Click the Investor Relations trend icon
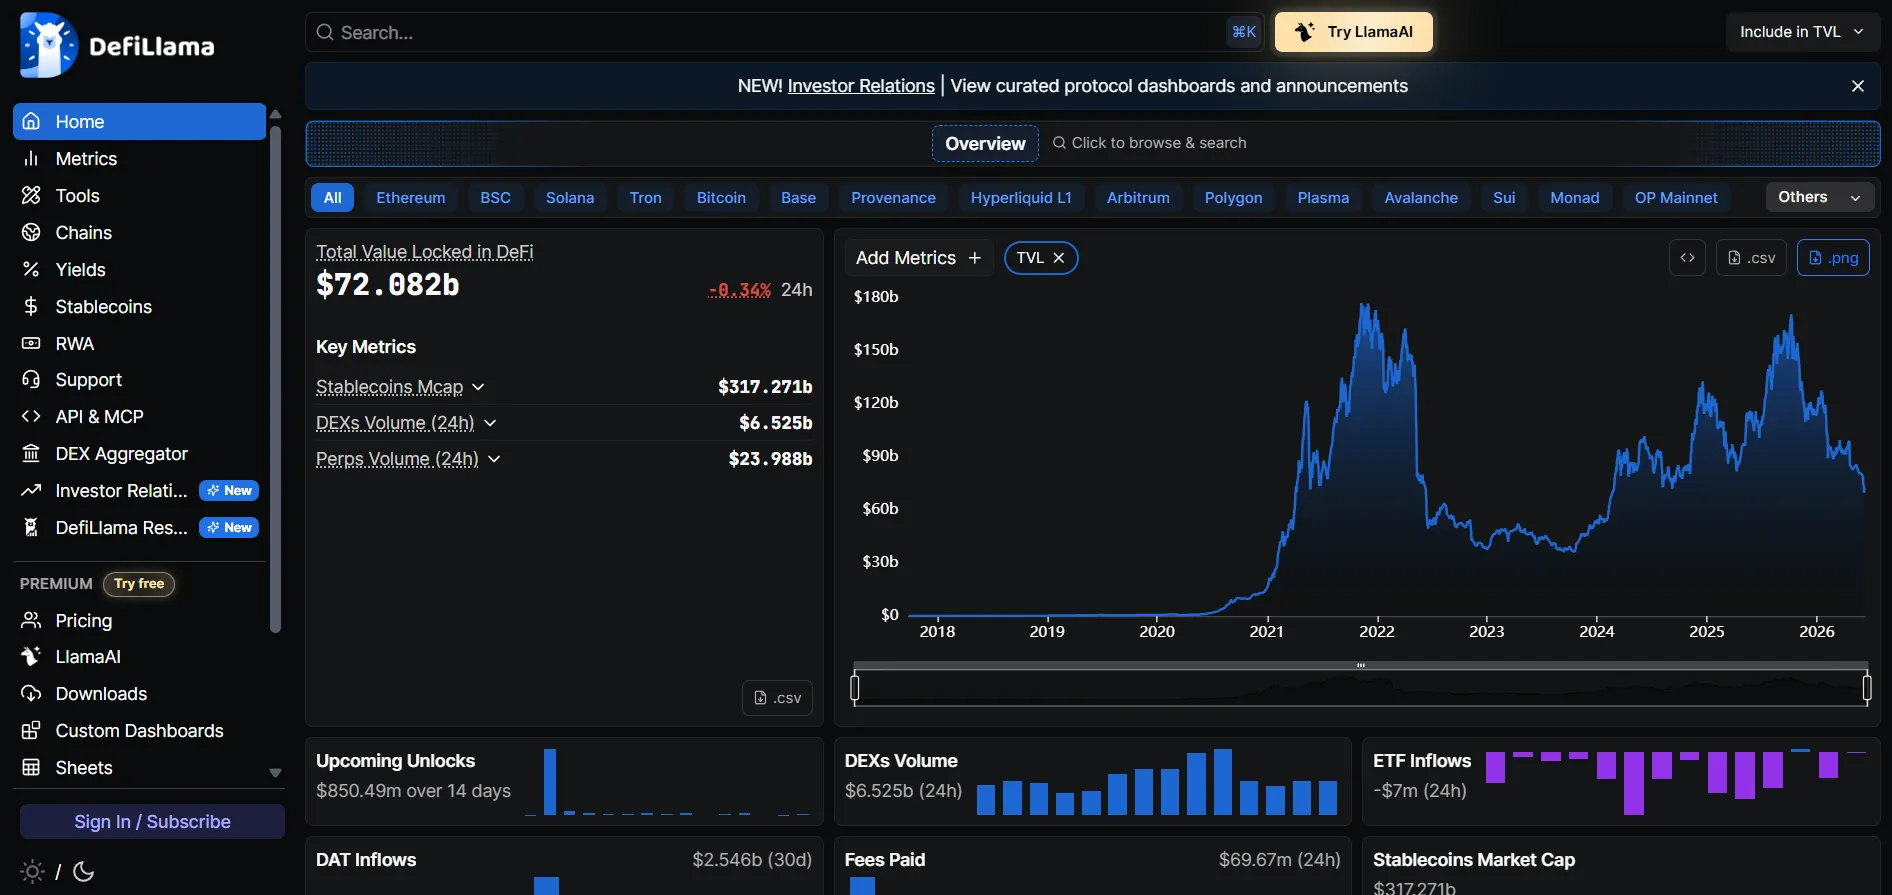Viewport: 1892px width, 895px height. click(31, 490)
